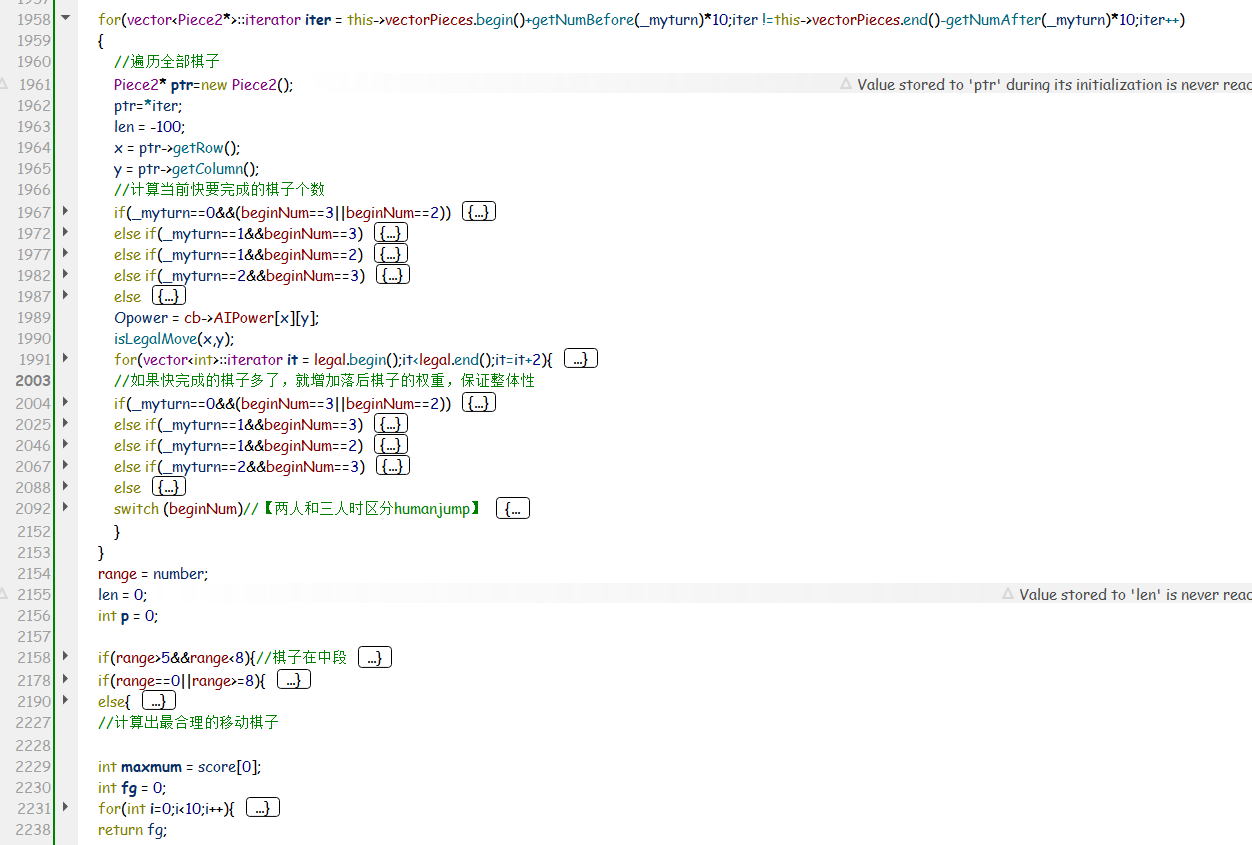Click the comment '//遍历全部棋子'
This screenshot has height=845, width=1252.
tap(167, 62)
